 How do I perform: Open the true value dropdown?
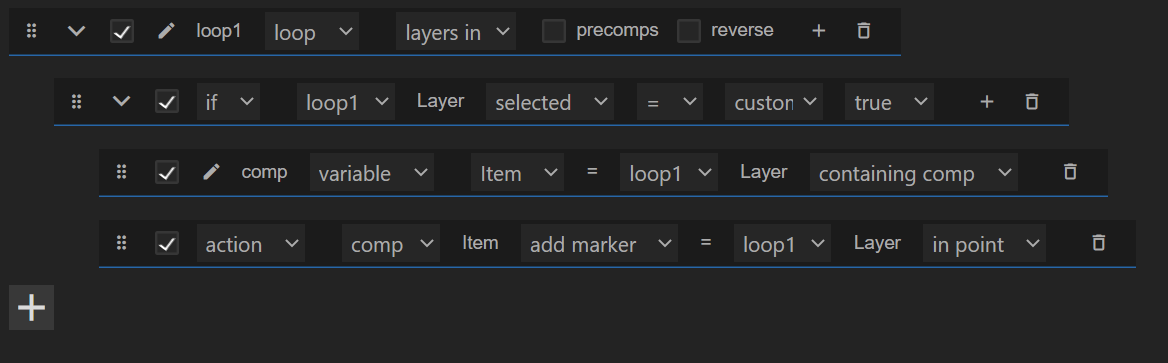pos(889,102)
